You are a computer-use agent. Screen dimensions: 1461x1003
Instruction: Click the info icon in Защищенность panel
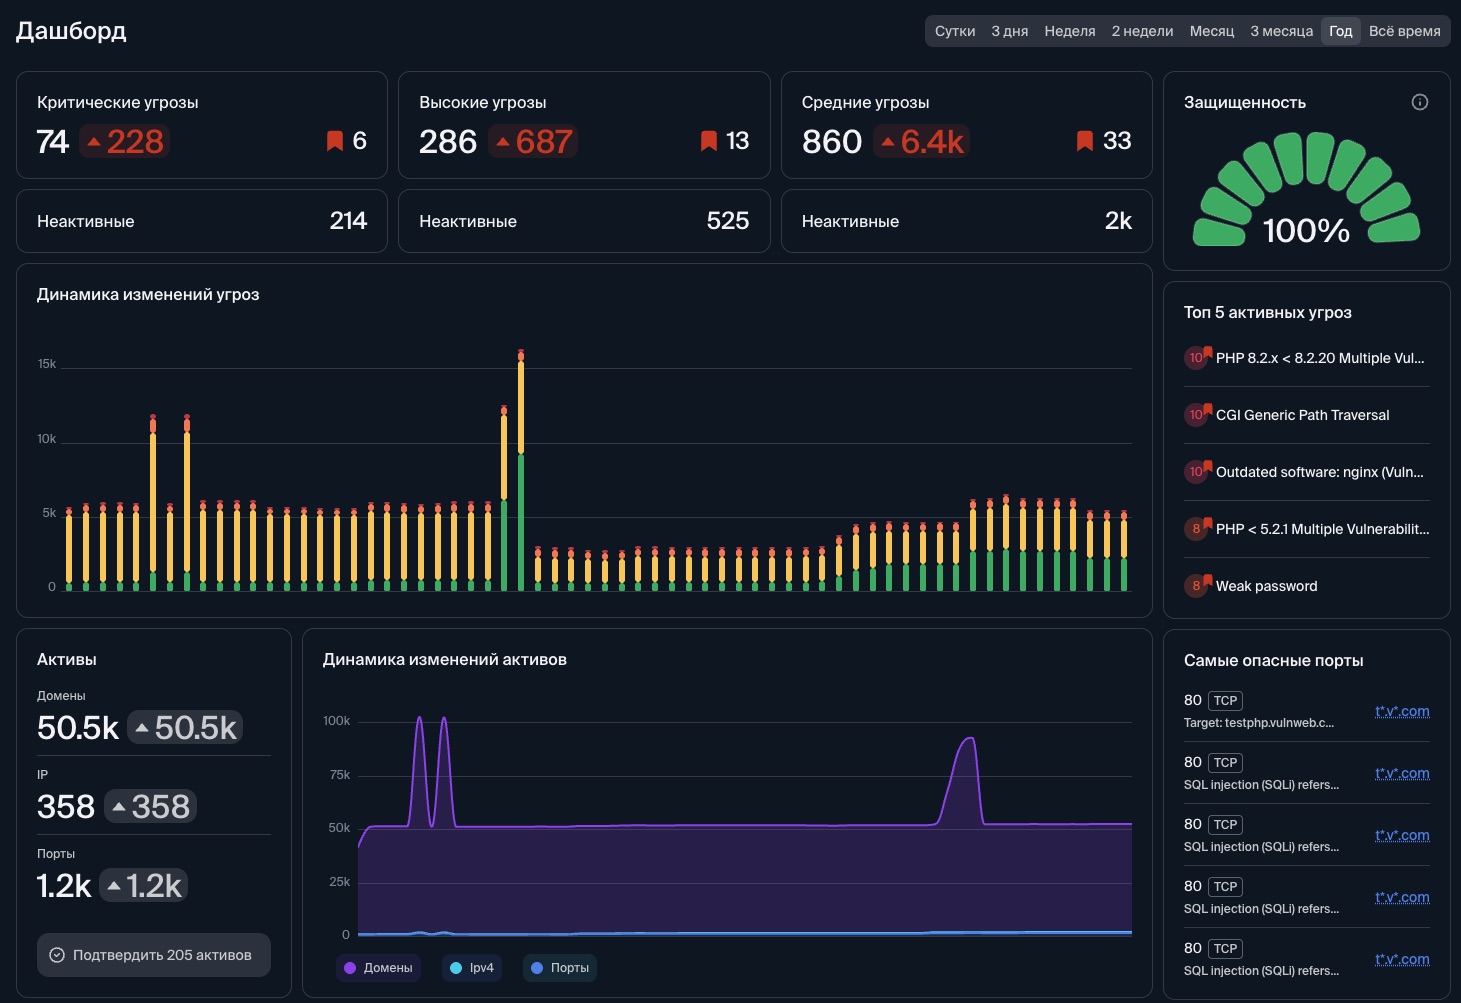1419,102
